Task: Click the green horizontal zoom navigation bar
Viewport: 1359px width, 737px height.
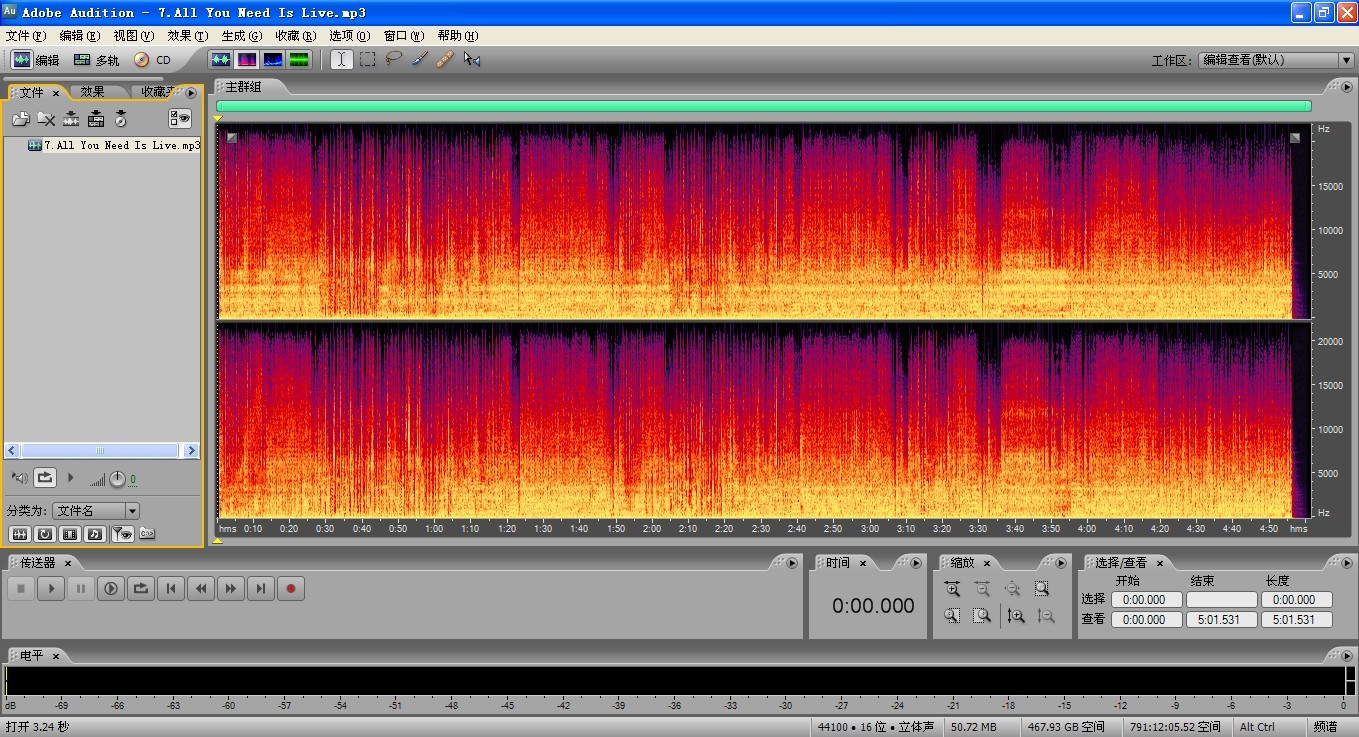Action: click(763, 106)
